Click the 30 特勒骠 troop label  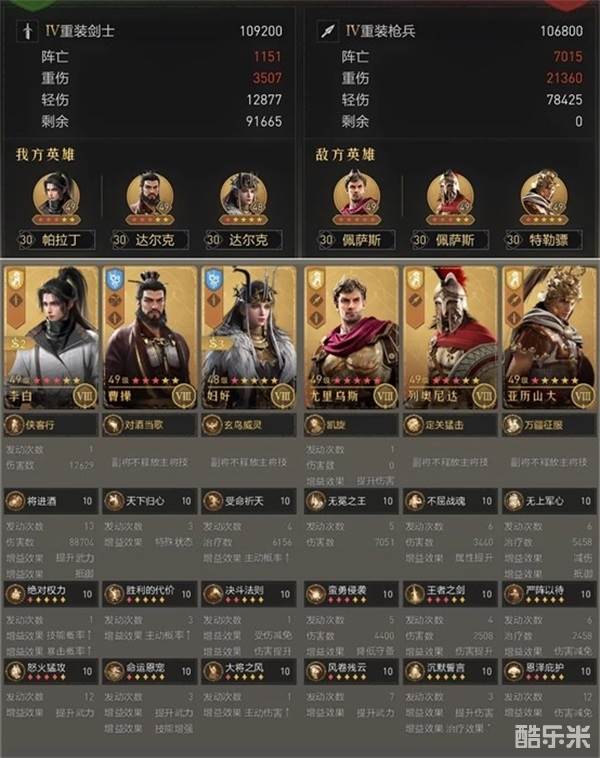pyautogui.click(x=544, y=240)
